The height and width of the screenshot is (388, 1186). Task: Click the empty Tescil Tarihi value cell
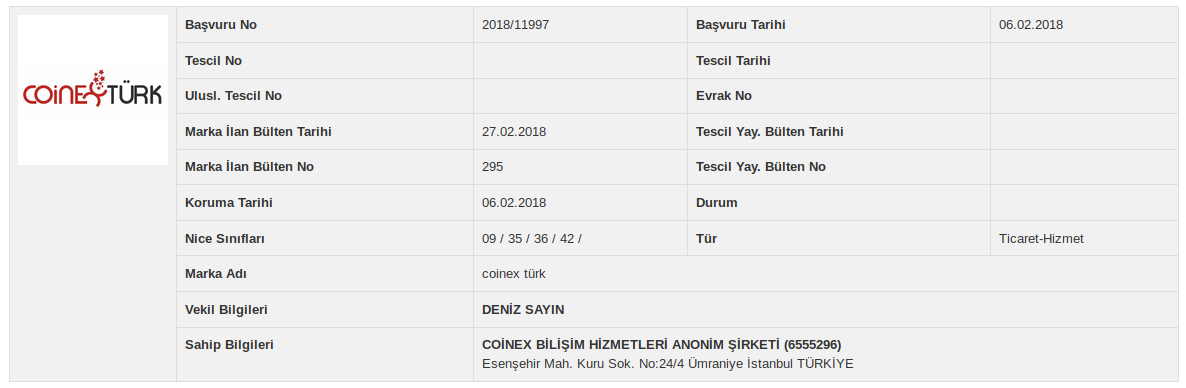pyautogui.click(x=1084, y=61)
